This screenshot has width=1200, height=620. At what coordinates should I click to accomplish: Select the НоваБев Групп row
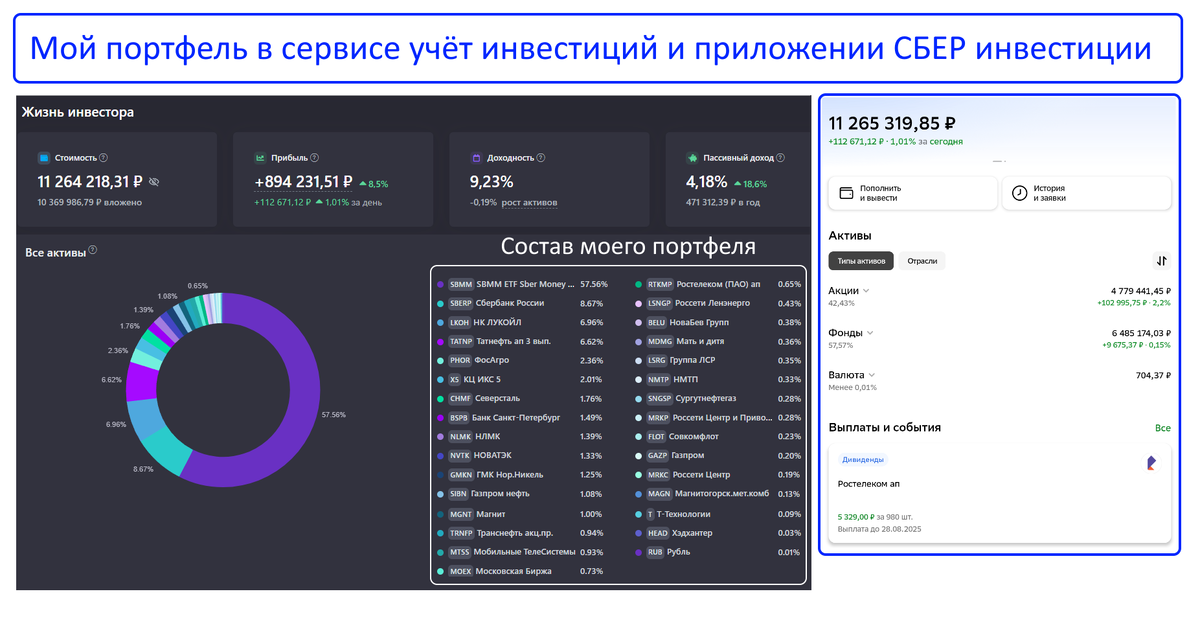click(717, 323)
